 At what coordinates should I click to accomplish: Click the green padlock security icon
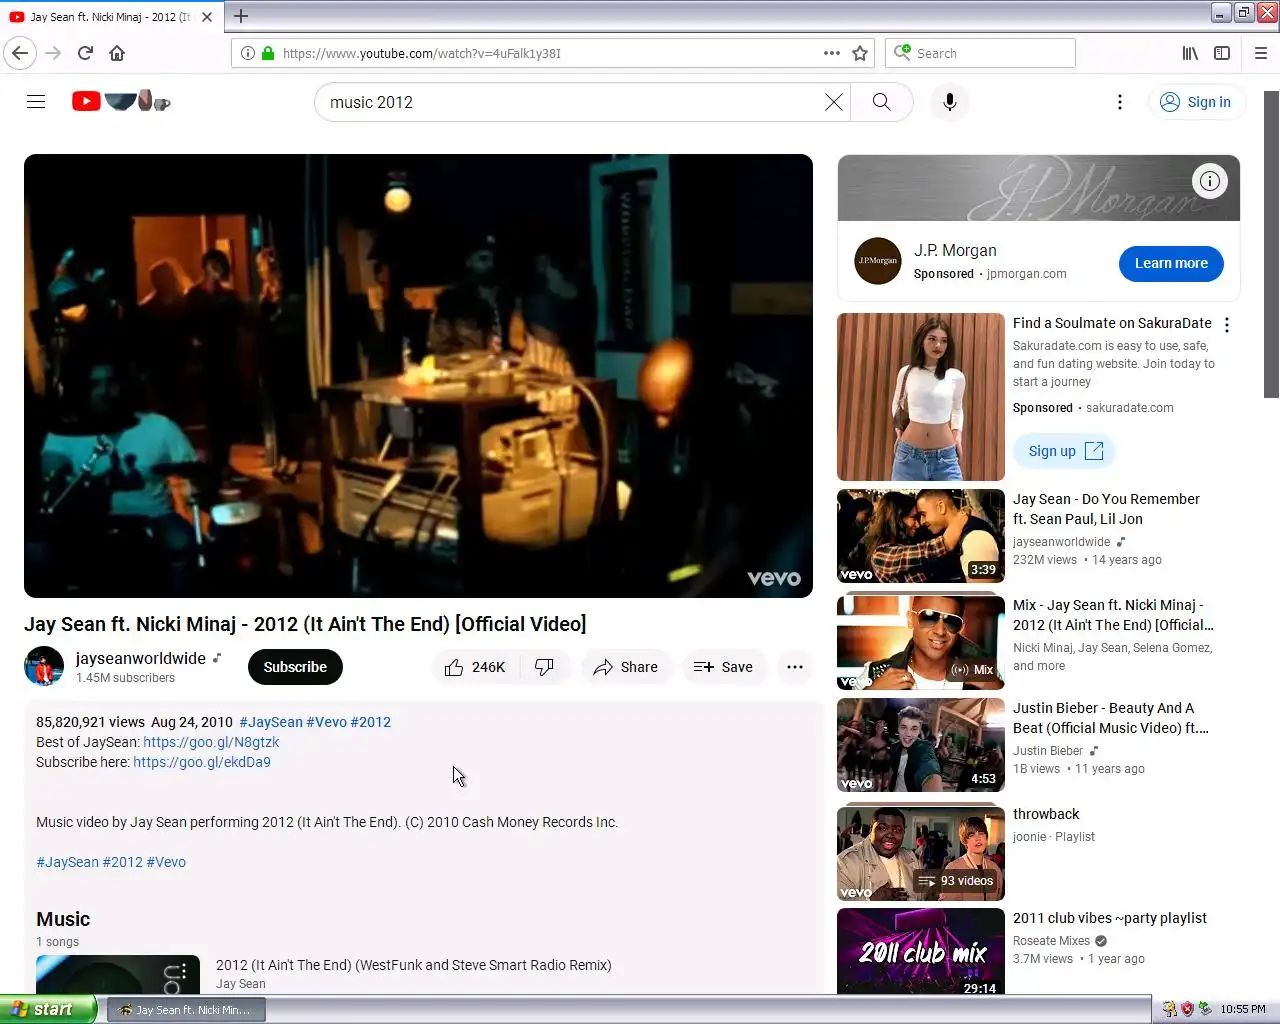pyautogui.click(x=267, y=53)
